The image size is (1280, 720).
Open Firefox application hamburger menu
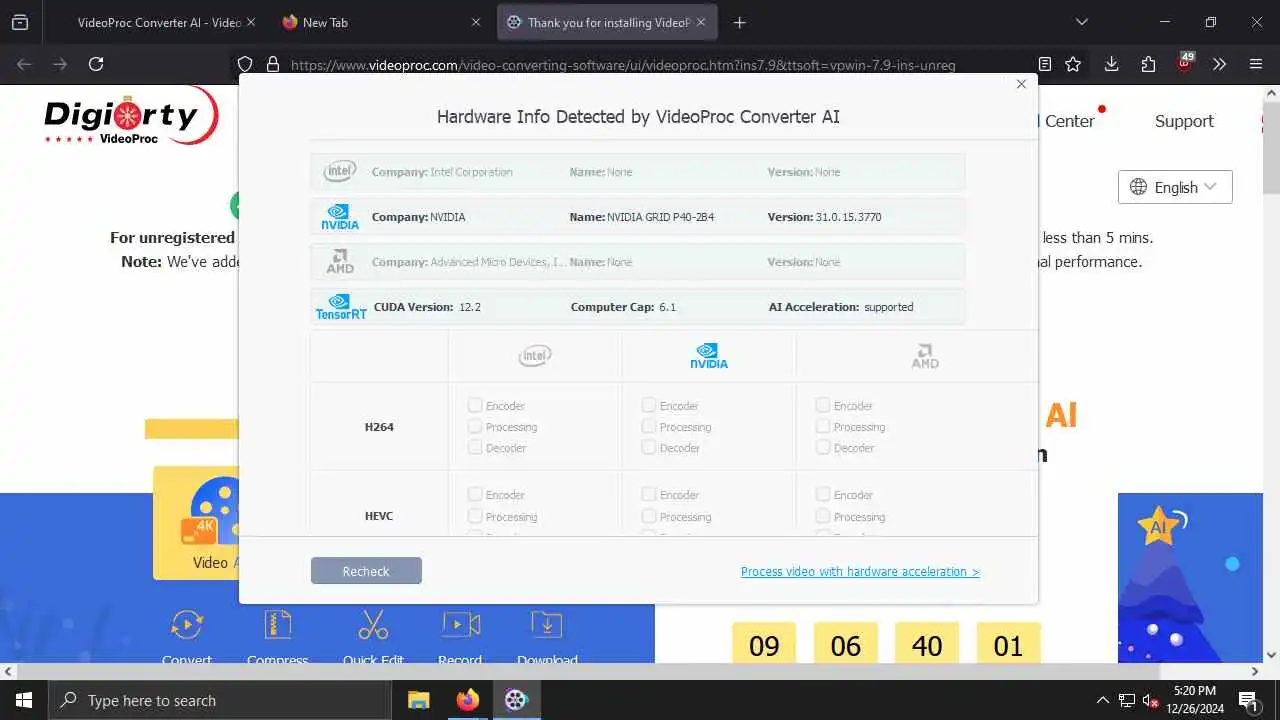coord(1256,64)
